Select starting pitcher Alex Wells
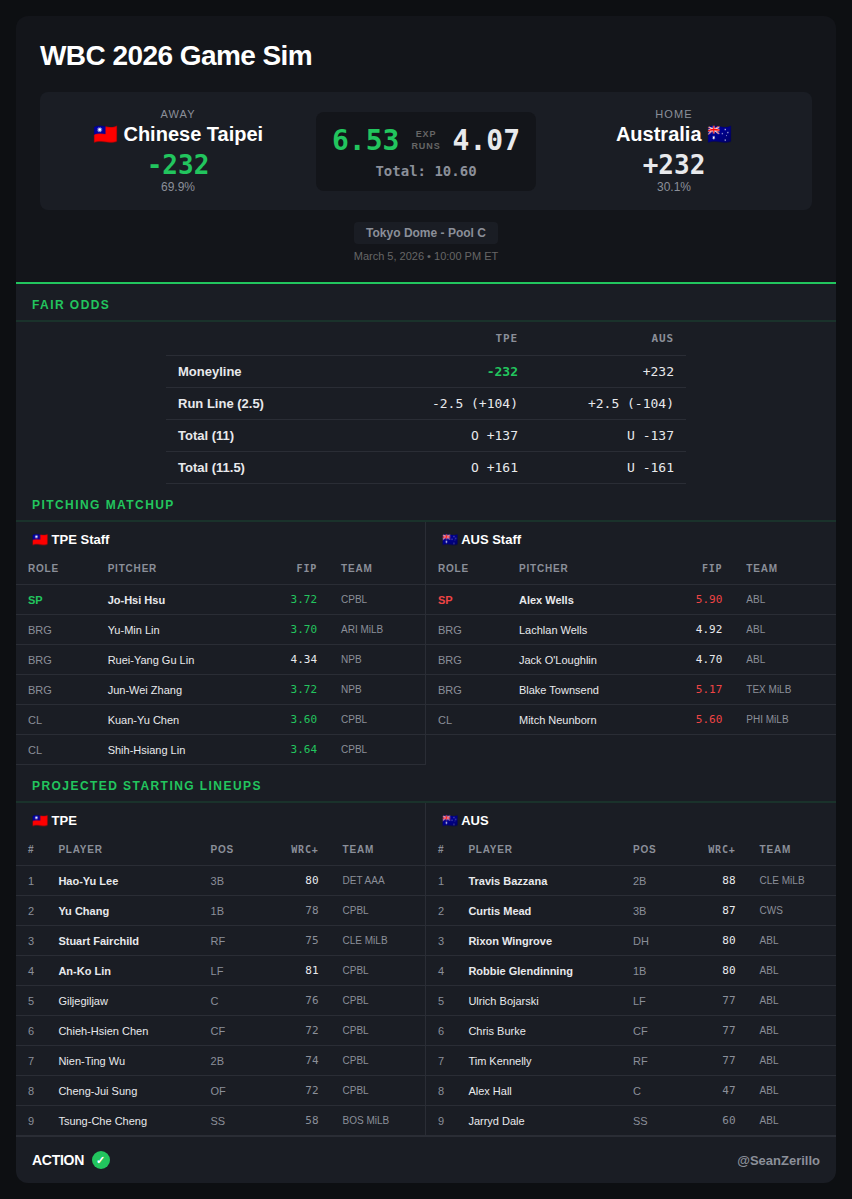 [546, 600]
